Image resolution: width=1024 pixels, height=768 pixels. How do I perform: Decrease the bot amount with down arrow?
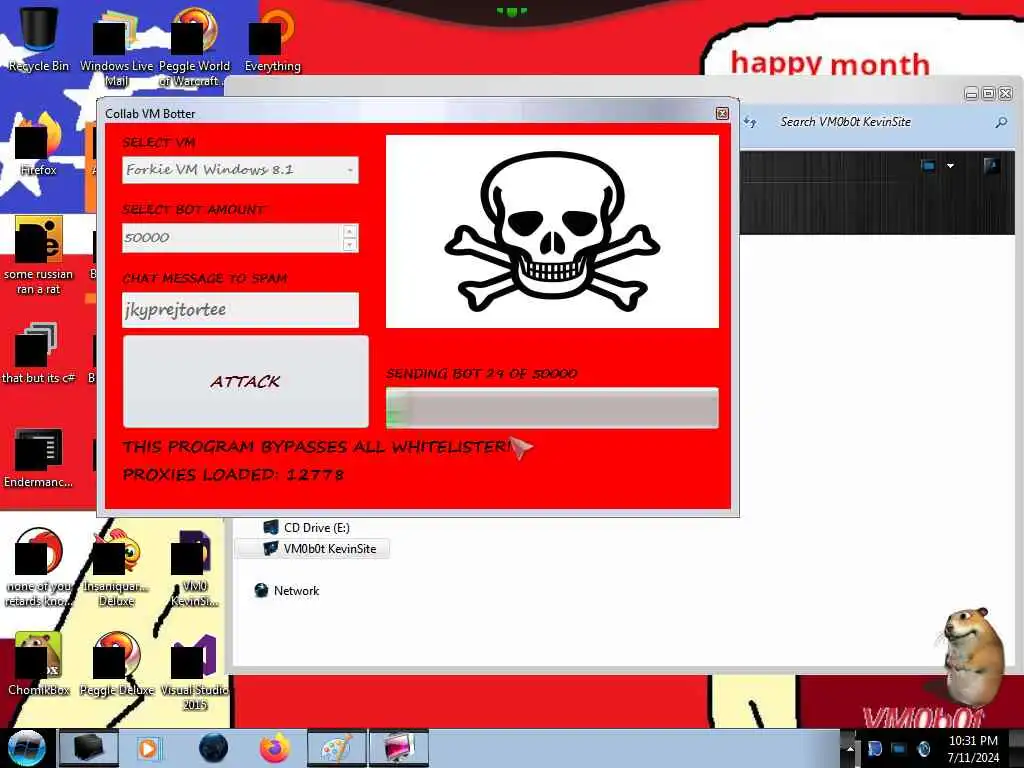coord(349,244)
